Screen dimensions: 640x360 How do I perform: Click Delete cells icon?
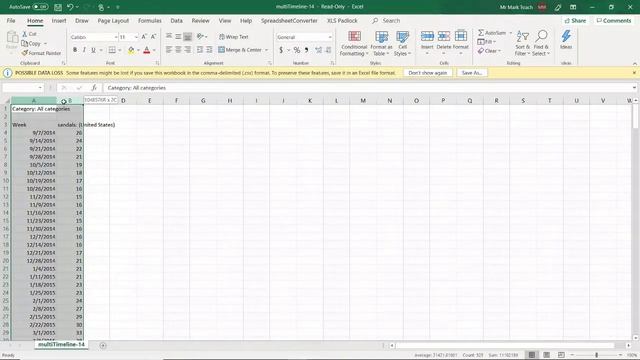point(444,36)
